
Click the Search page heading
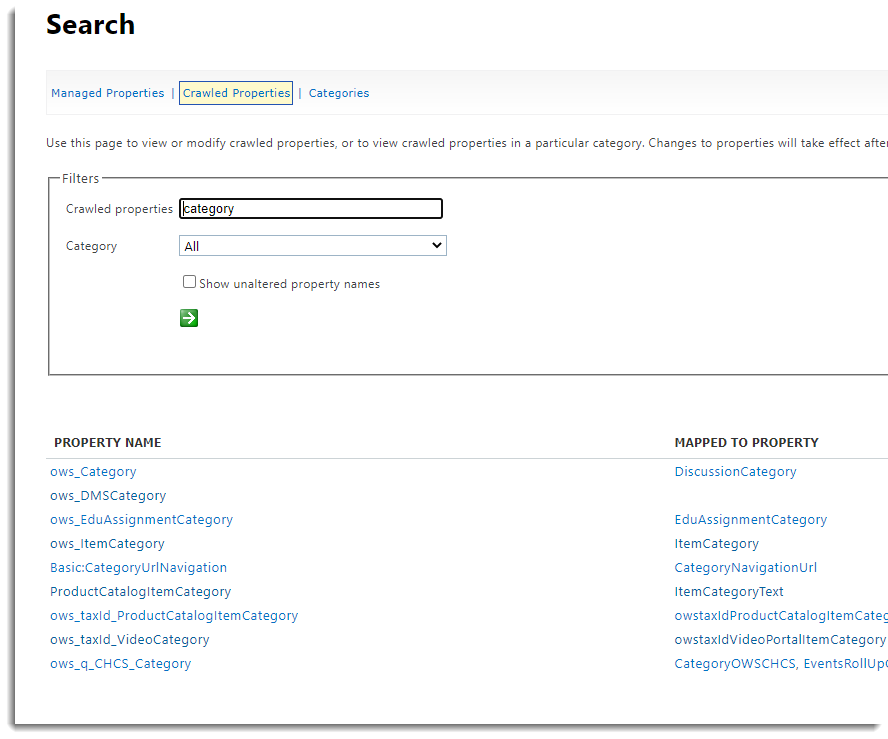91,25
